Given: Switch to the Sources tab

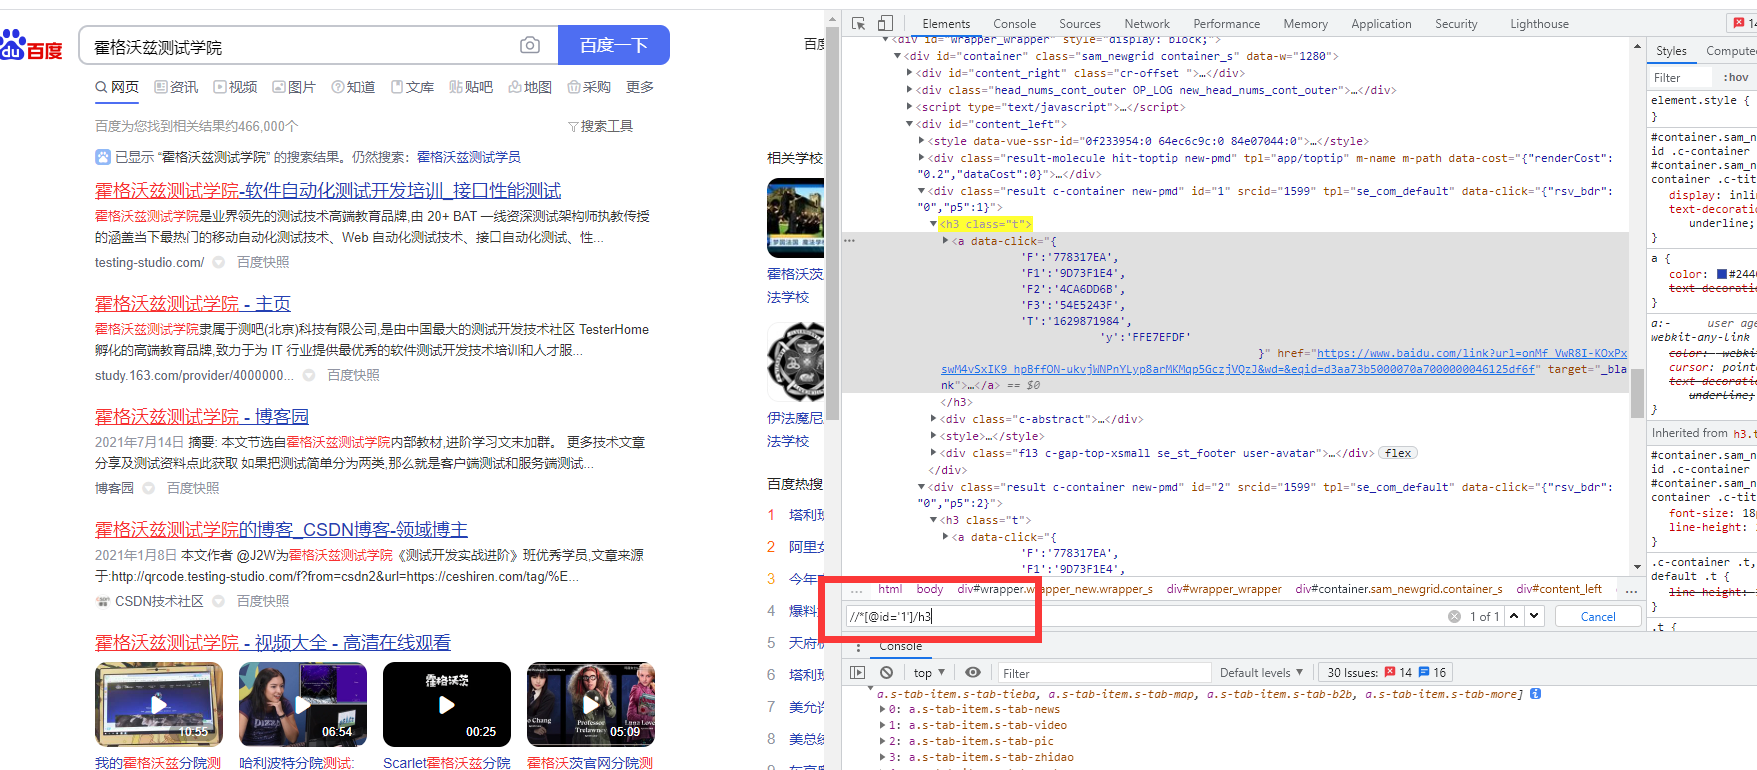Looking at the screenshot, I should 1079,24.
